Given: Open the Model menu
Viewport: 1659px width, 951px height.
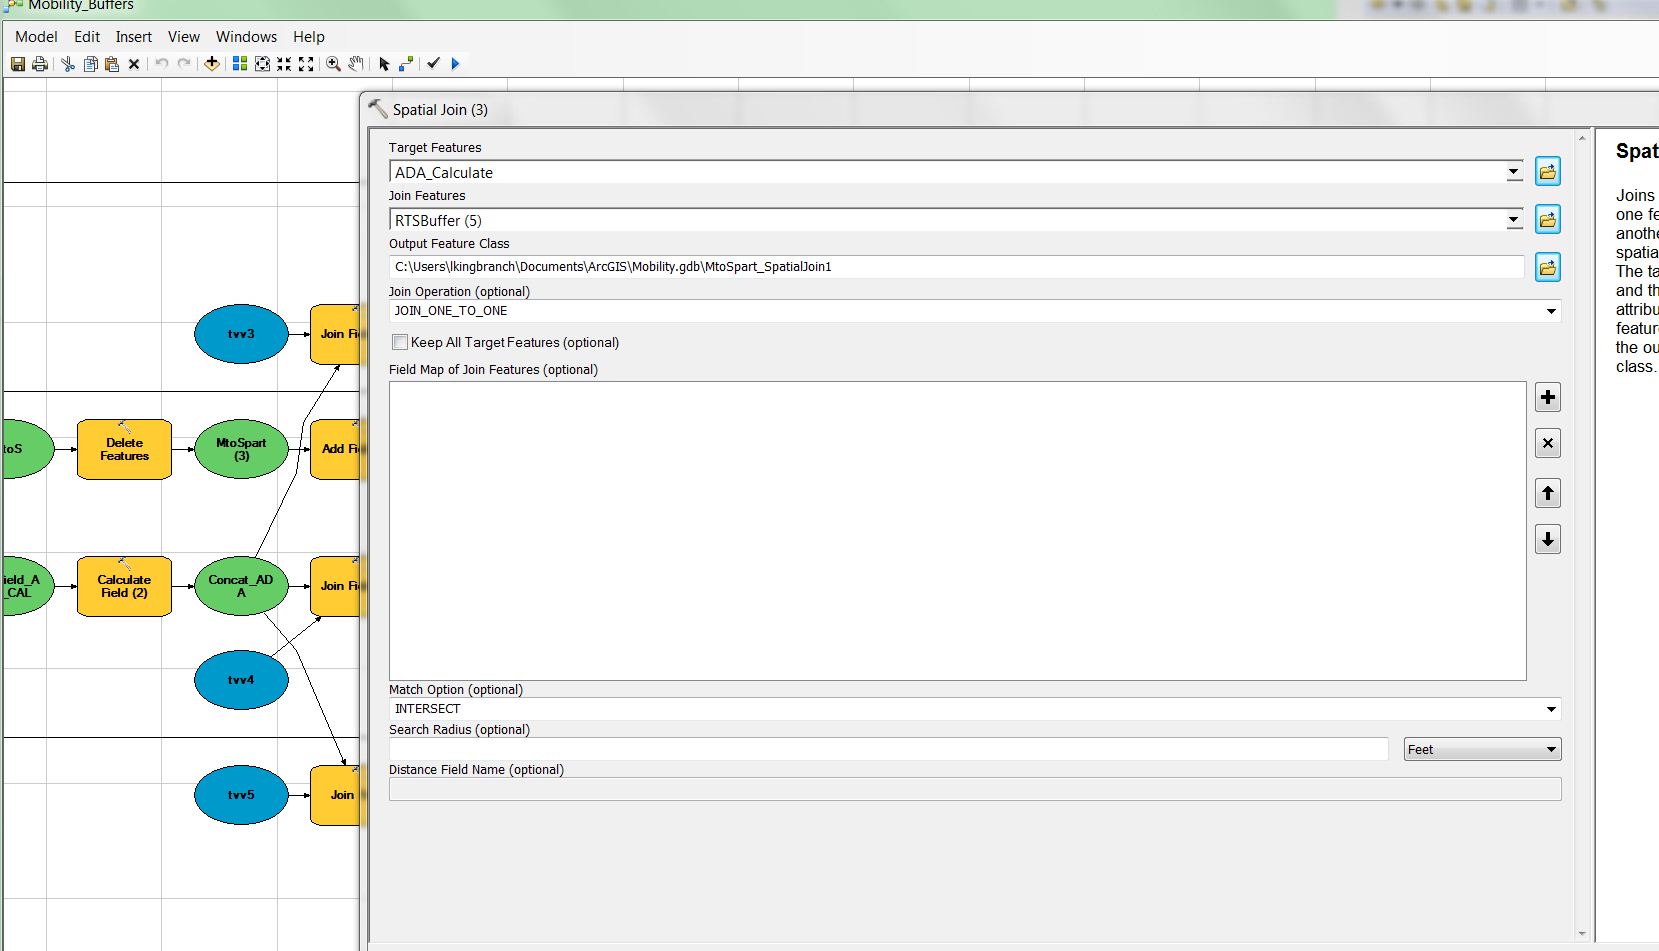Looking at the screenshot, I should [36, 37].
